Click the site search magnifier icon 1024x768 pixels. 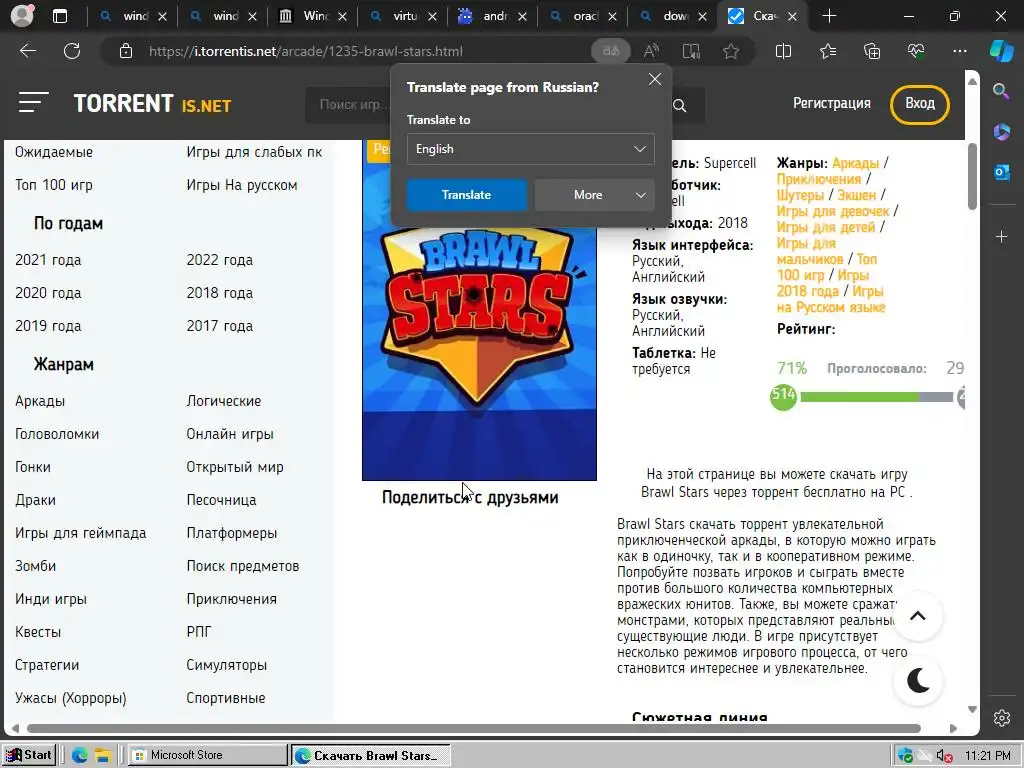(x=680, y=105)
